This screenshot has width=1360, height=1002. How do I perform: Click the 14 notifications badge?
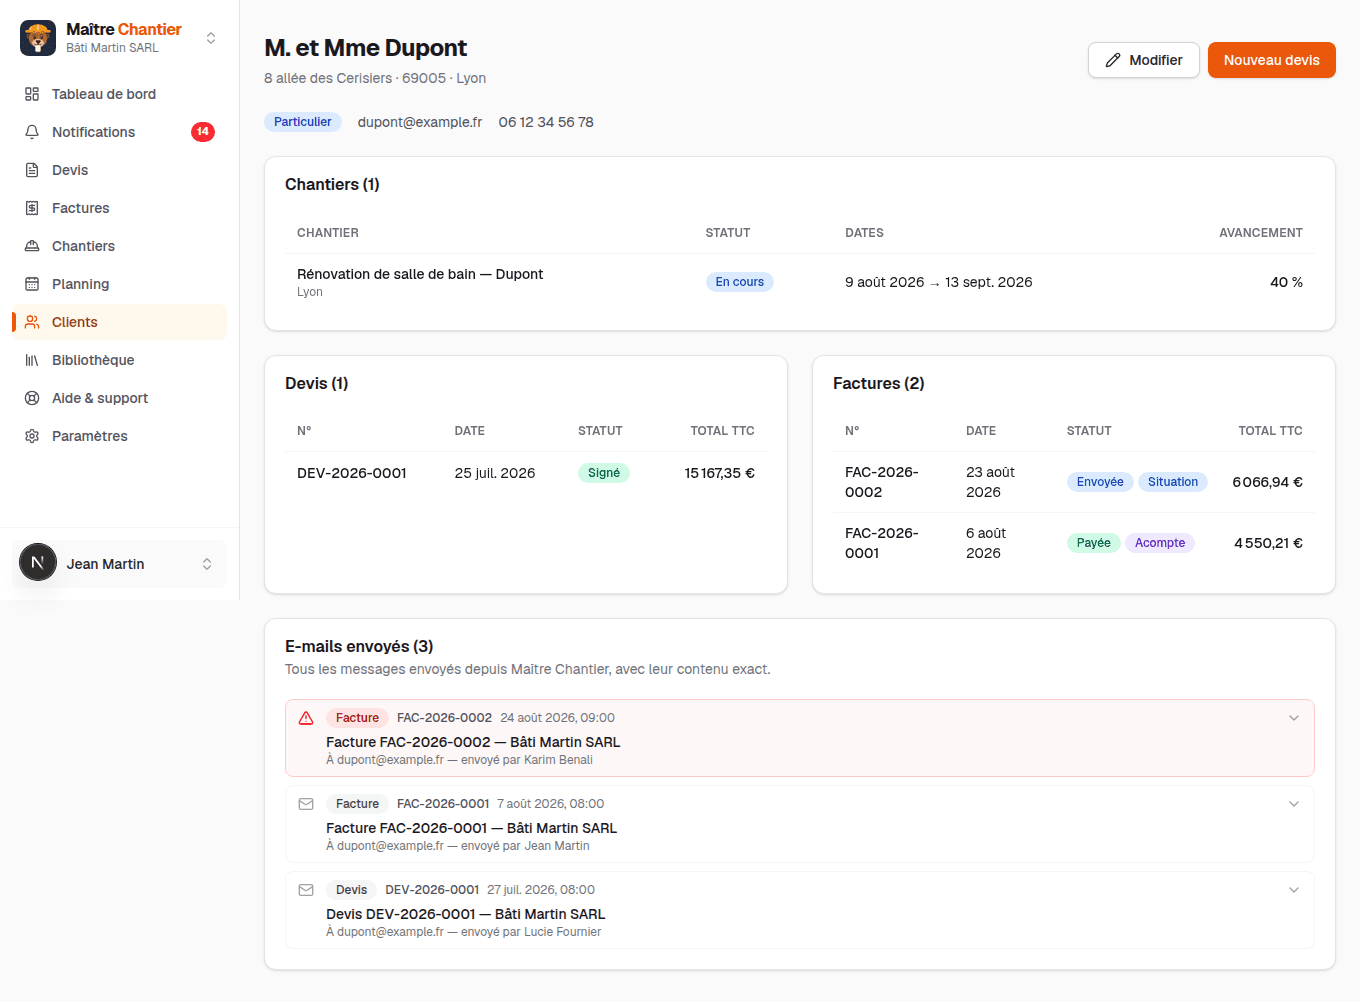pos(203,132)
